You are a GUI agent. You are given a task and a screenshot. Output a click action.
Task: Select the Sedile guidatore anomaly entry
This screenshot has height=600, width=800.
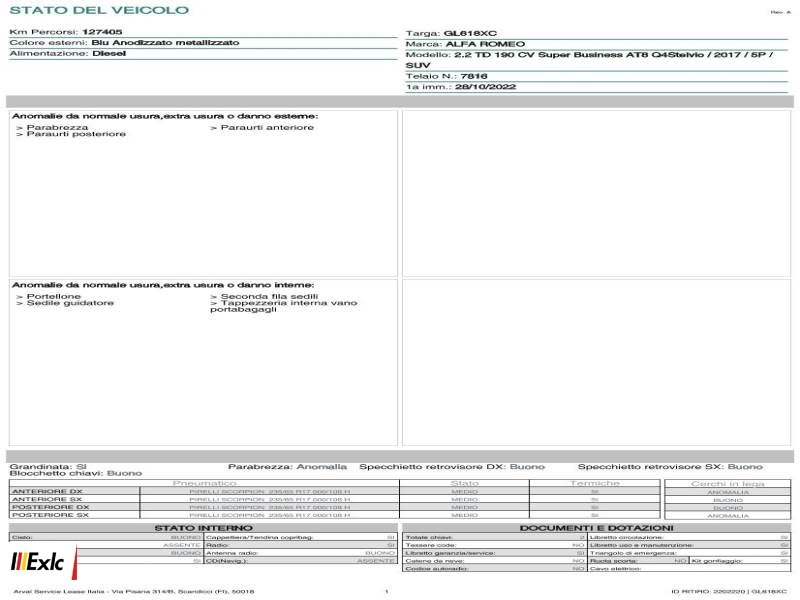click(65, 303)
